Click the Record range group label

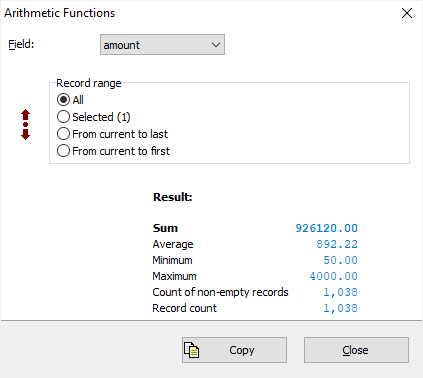pyautogui.click(x=89, y=83)
